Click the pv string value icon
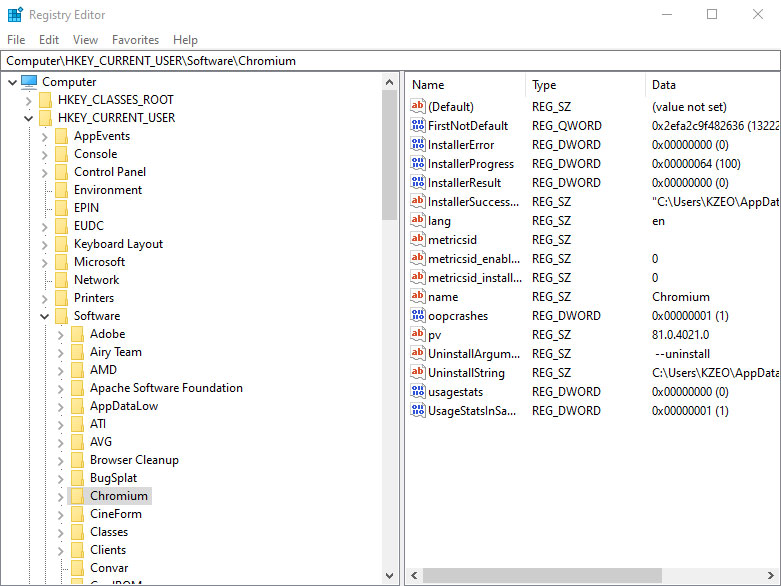 (417, 334)
